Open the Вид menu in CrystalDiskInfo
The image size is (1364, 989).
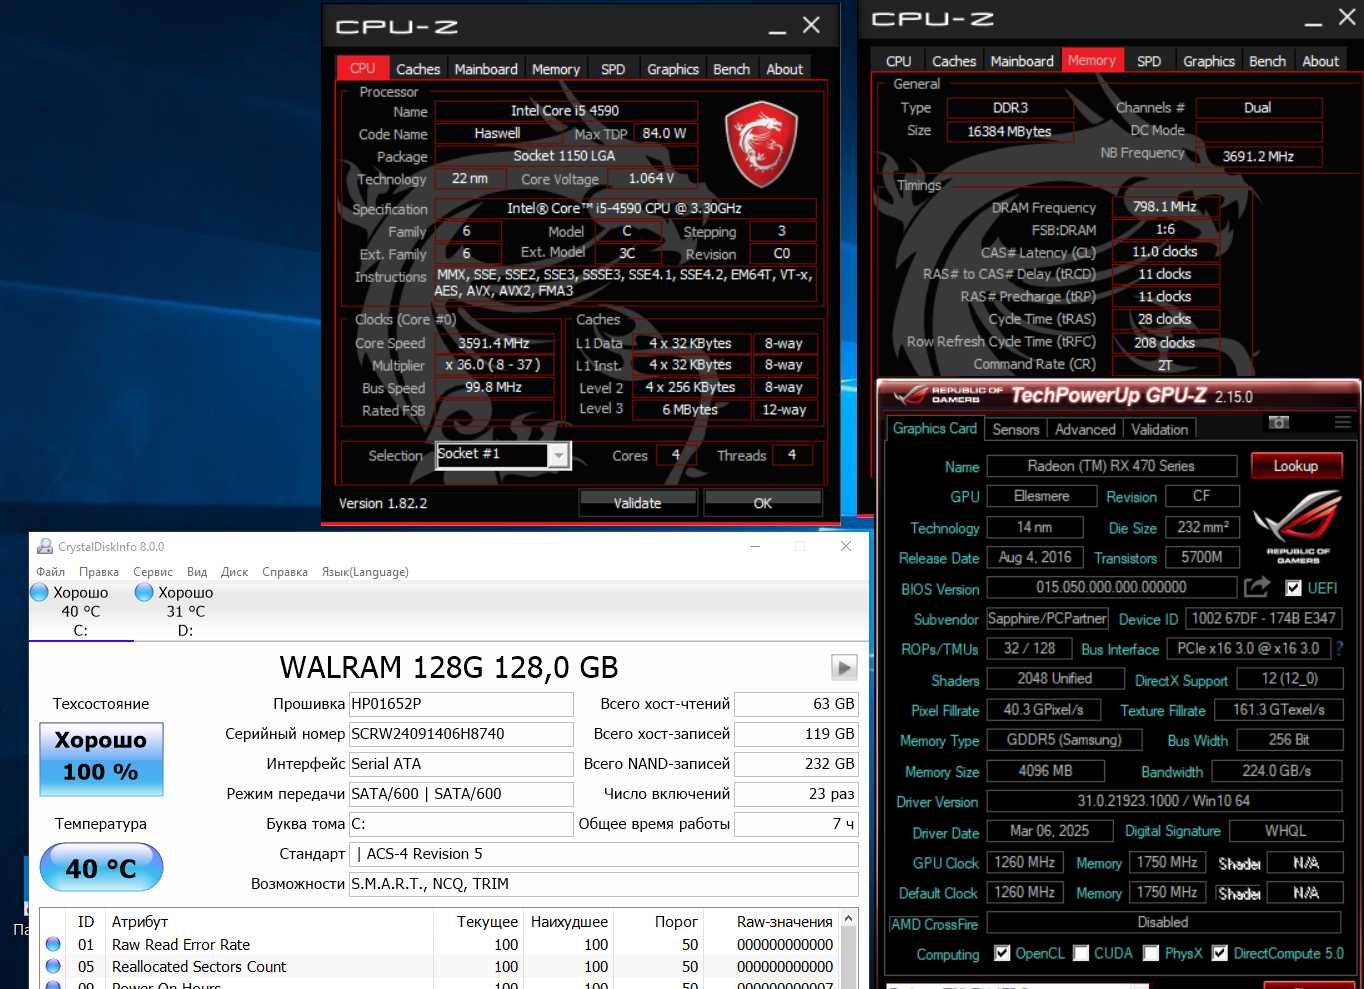tap(197, 572)
